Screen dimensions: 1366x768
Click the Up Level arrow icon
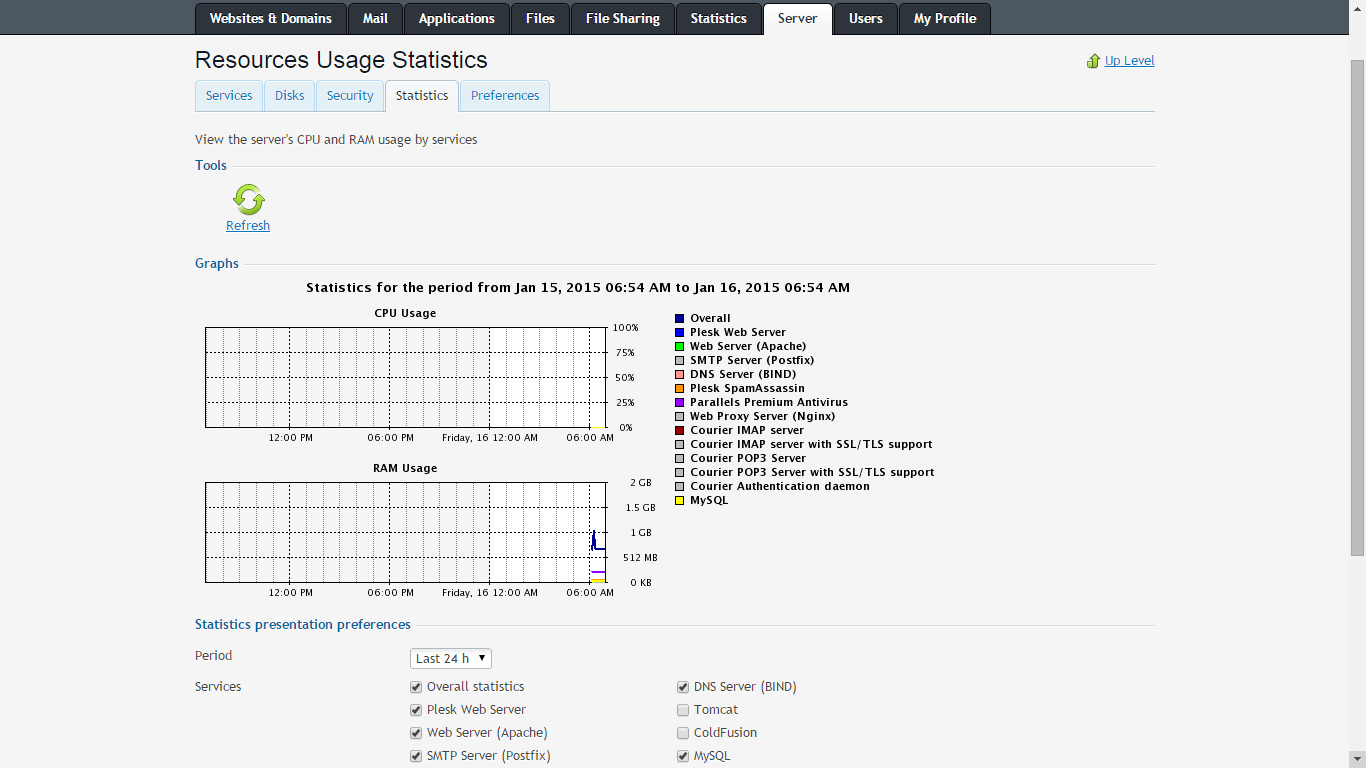(x=1093, y=61)
